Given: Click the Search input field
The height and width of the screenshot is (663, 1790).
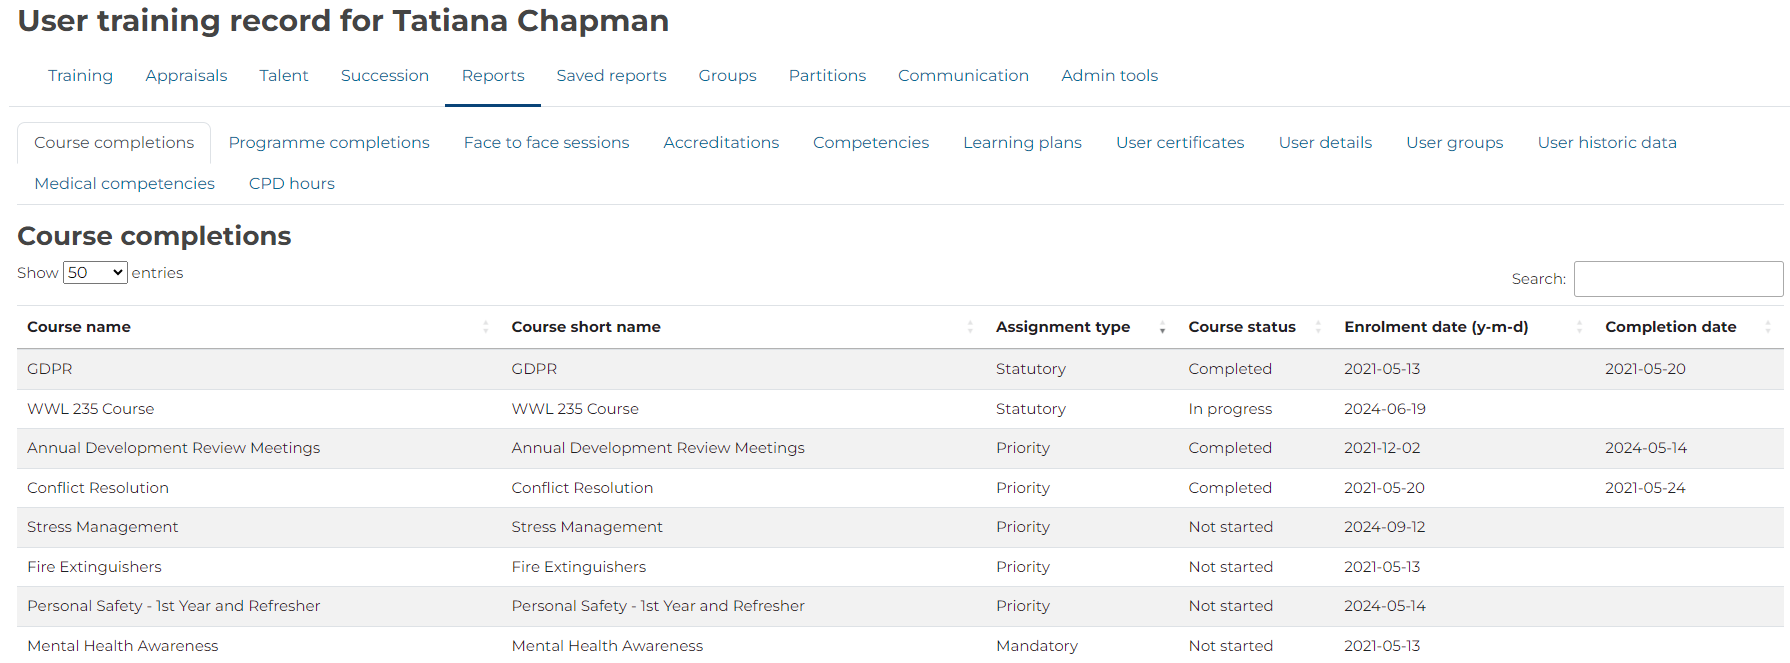Looking at the screenshot, I should click(x=1678, y=279).
